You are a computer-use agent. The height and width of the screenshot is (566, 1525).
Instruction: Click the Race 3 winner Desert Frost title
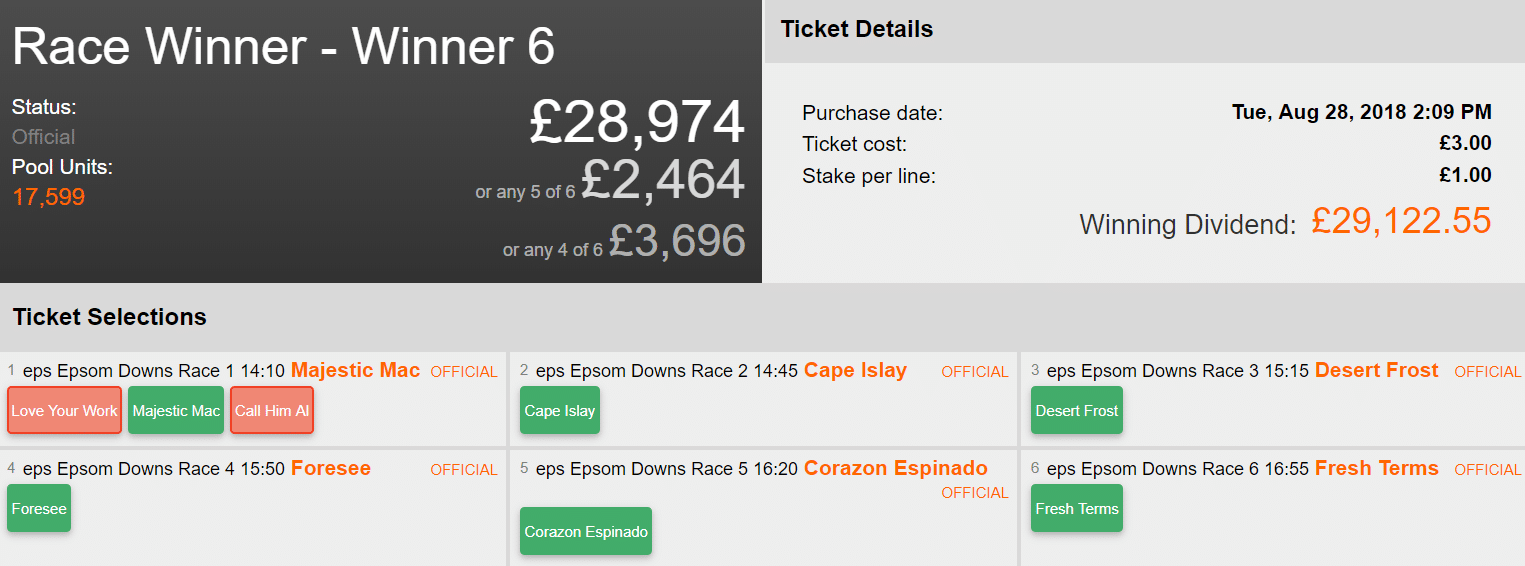tap(1376, 371)
